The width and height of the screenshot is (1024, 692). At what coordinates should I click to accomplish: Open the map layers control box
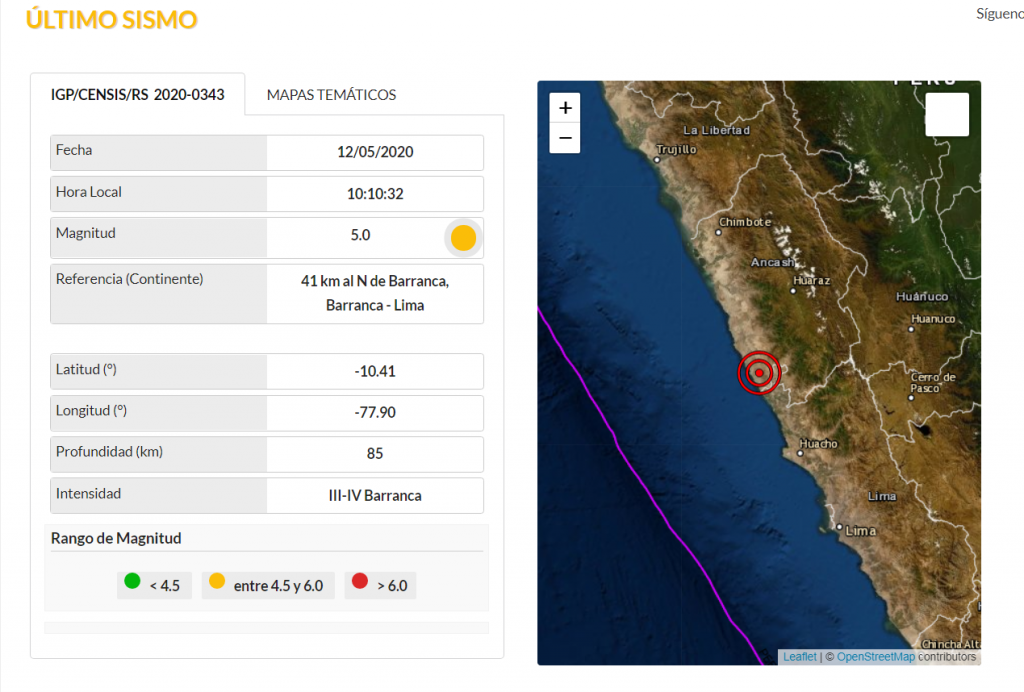[946, 114]
